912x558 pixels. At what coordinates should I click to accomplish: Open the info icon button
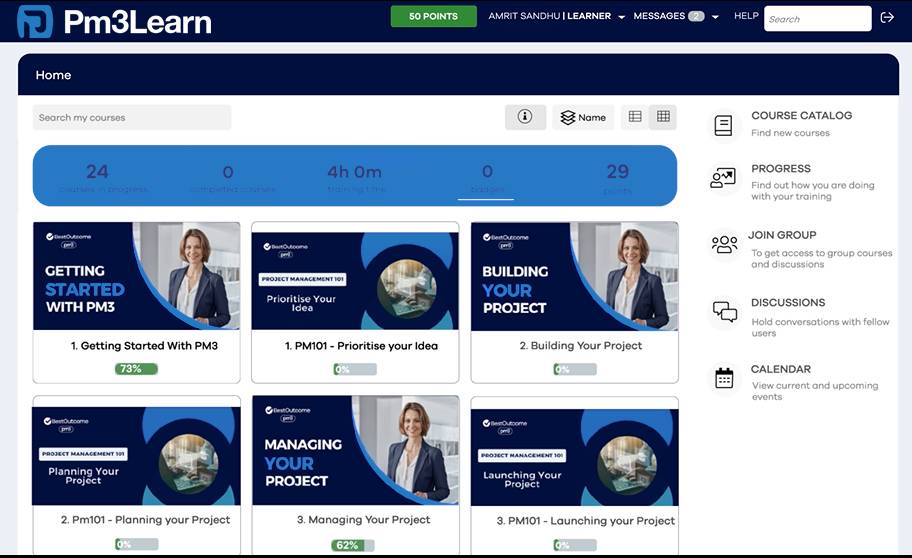[x=525, y=117]
